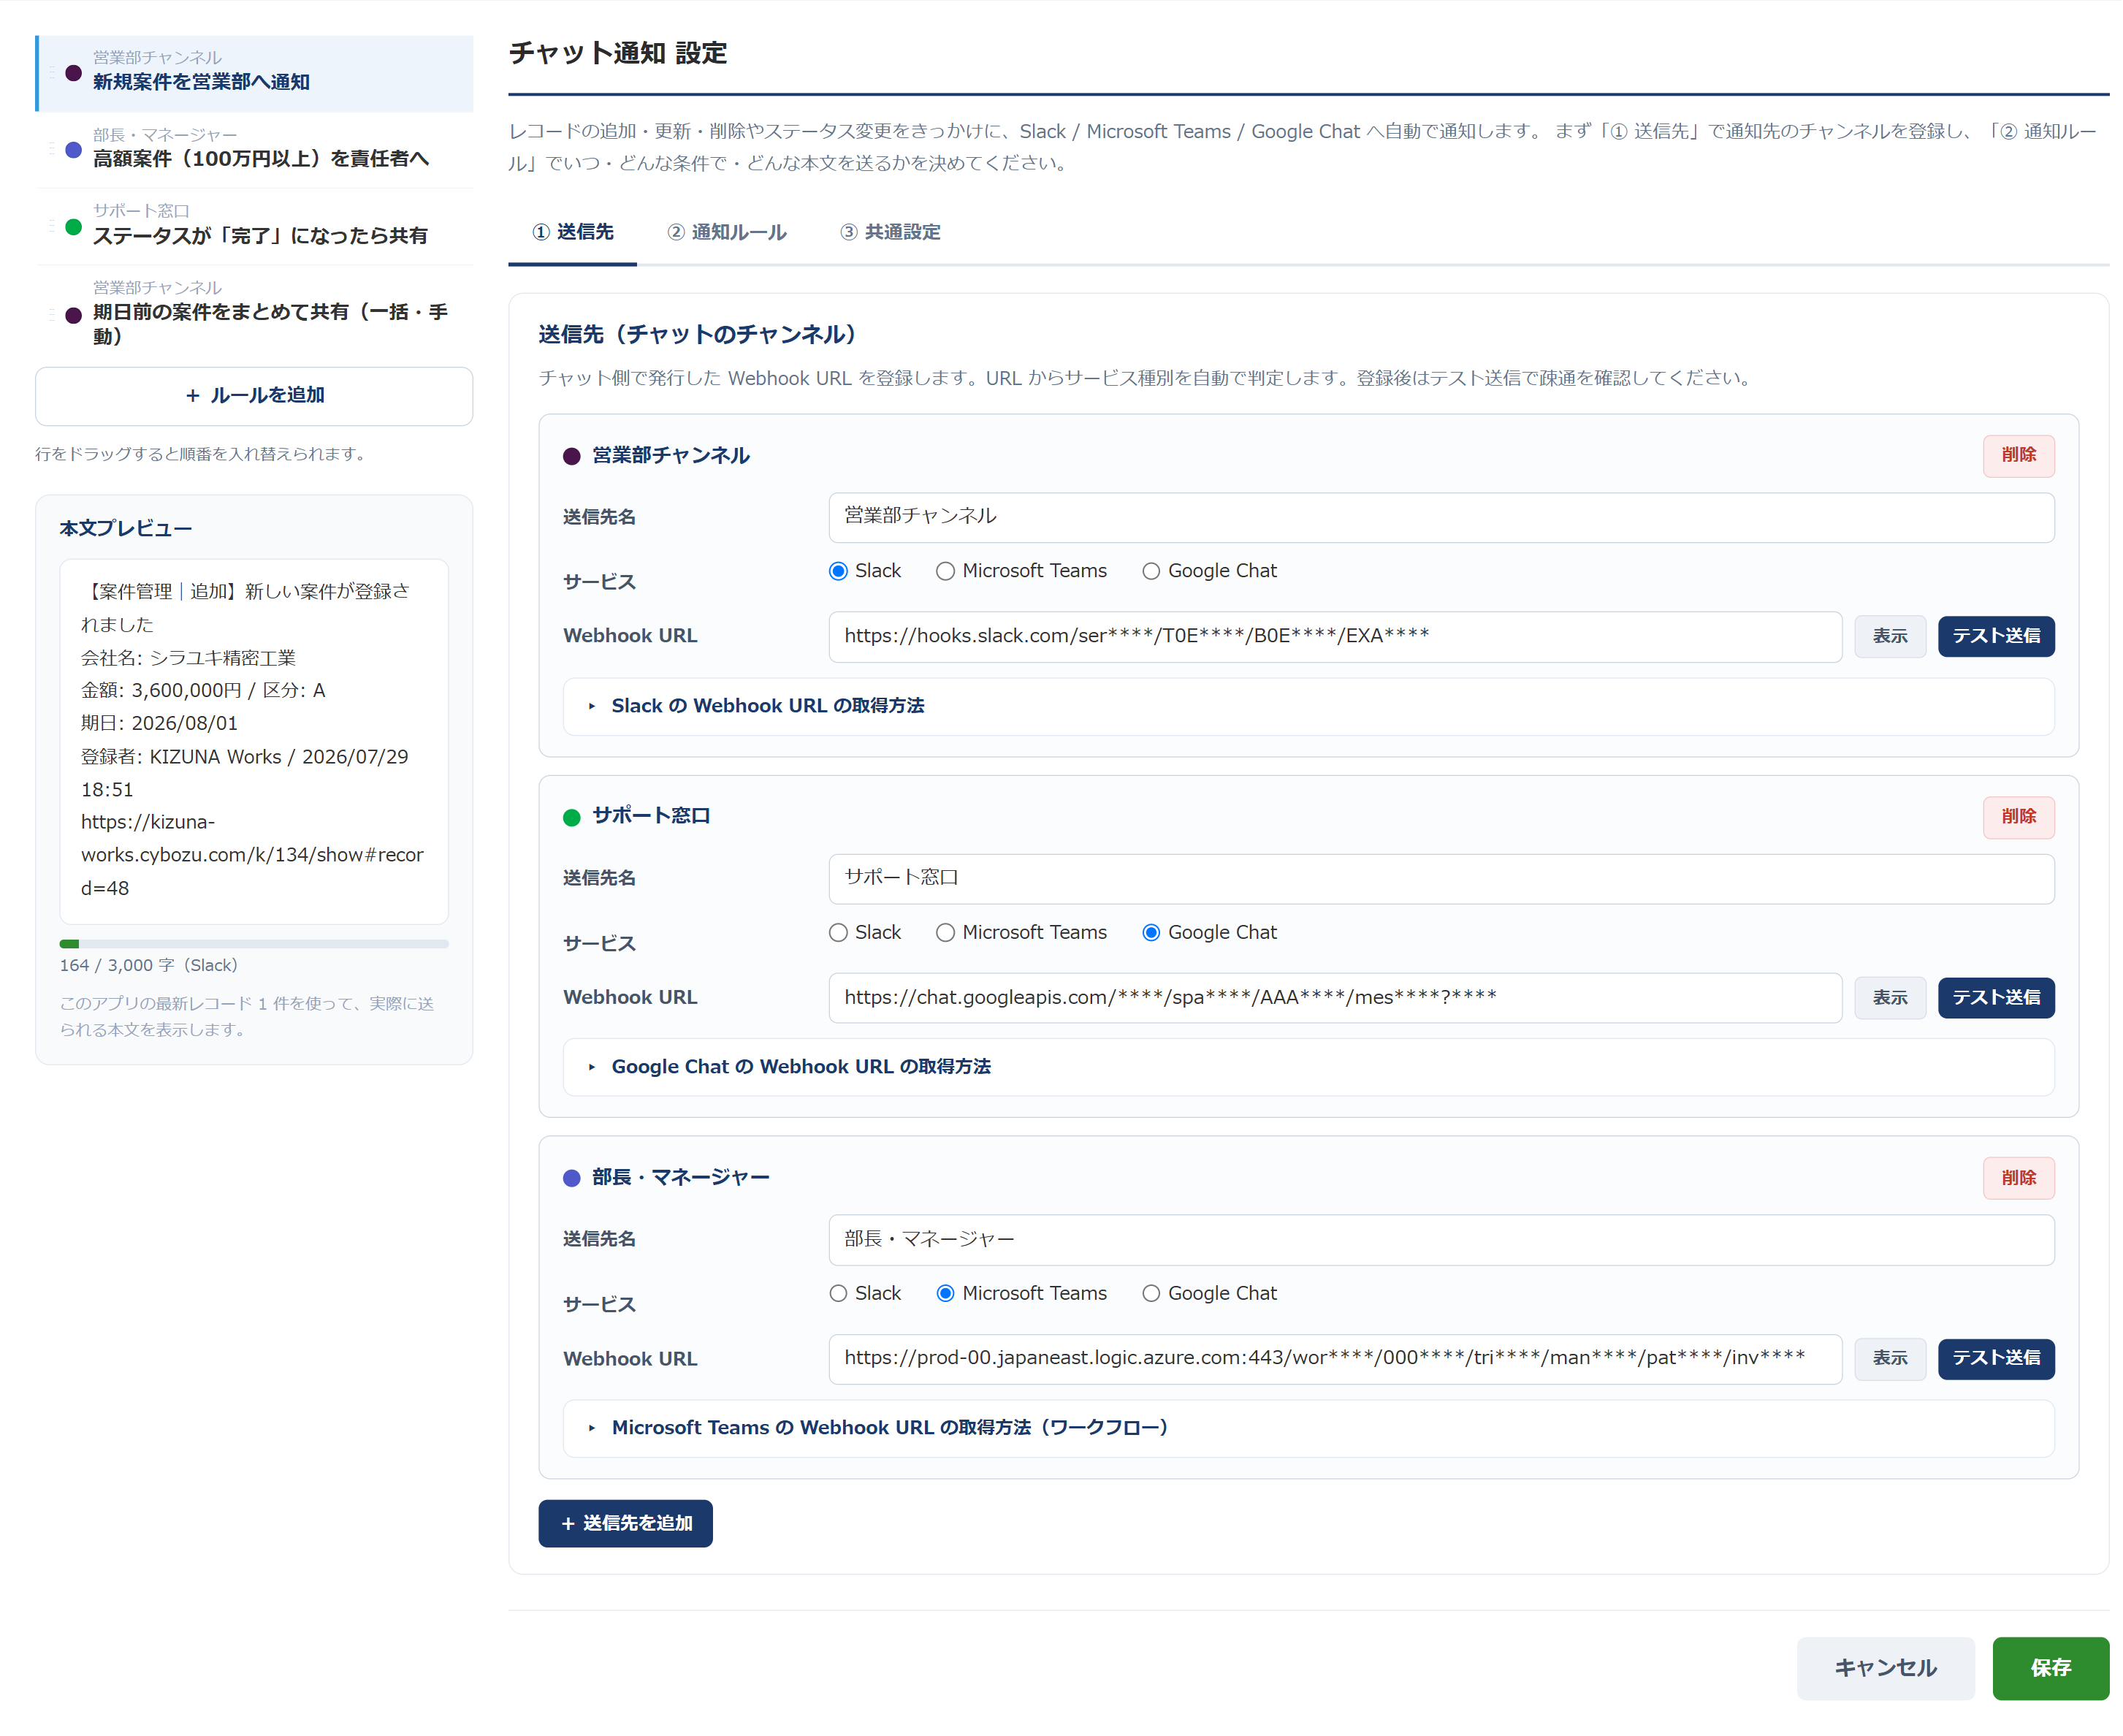Select Google Chat radio for サポート窓口
Screen dimensions: 2123x1736
tap(1151, 933)
